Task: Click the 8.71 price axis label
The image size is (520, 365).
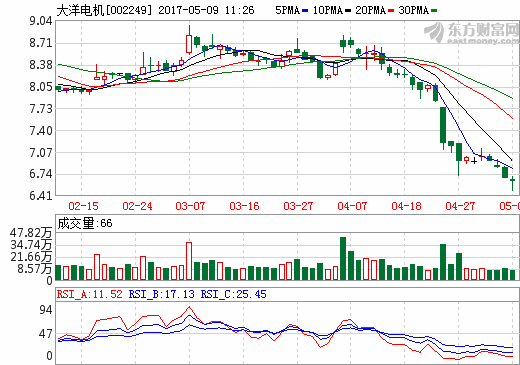Action: click(41, 43)
